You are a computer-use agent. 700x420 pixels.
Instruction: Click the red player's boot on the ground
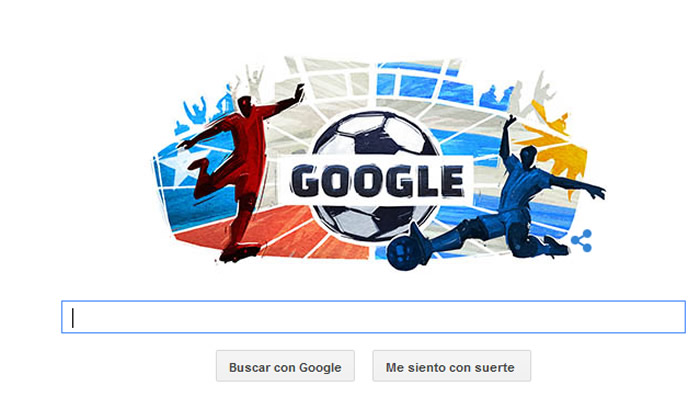239,254
